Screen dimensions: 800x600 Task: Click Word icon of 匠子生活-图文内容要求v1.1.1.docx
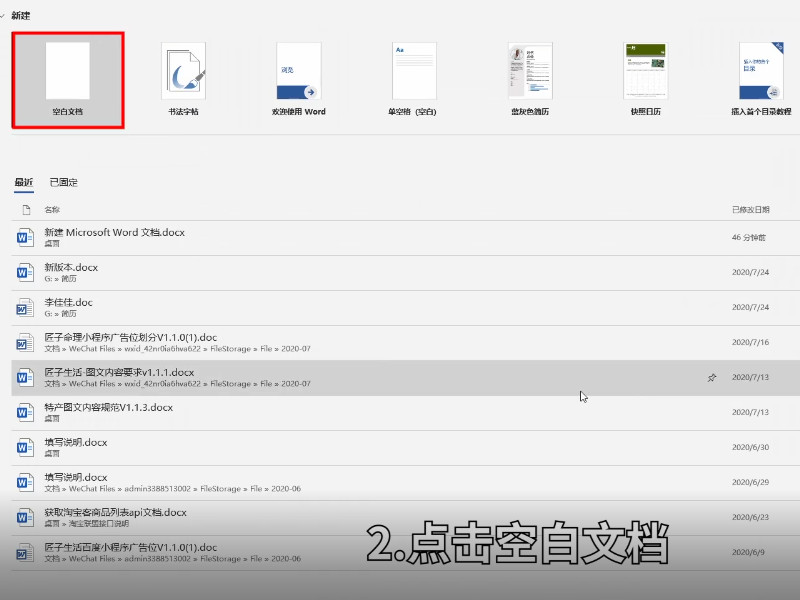pyautogui.click(x=24, y=378)
